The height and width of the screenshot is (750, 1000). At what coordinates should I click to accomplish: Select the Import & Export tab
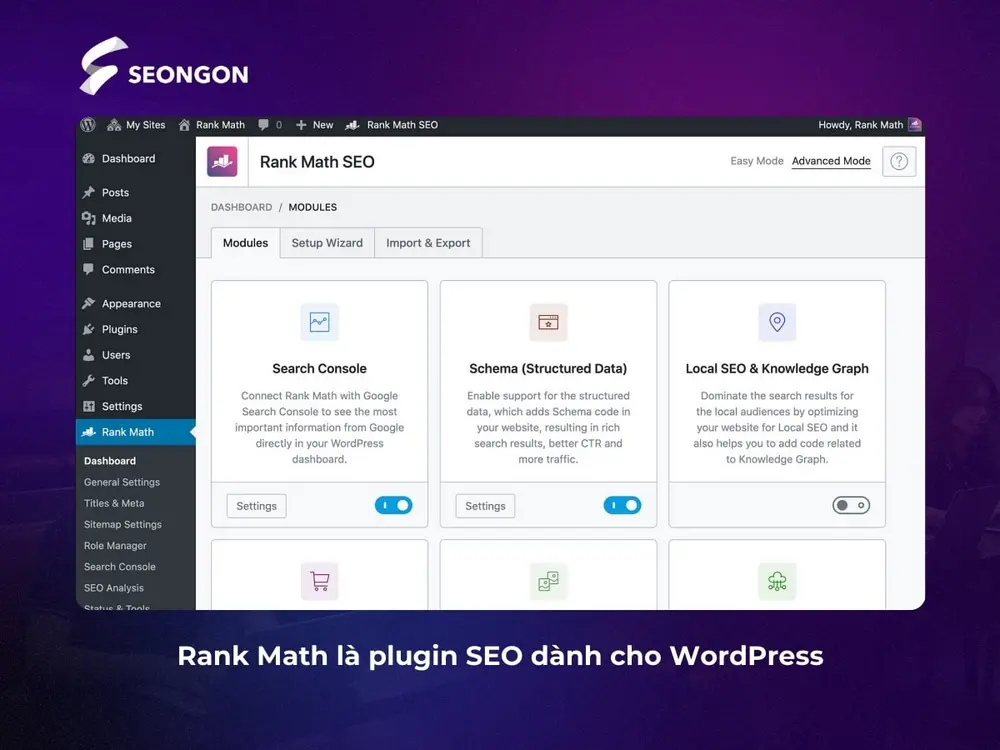(428, 243)
